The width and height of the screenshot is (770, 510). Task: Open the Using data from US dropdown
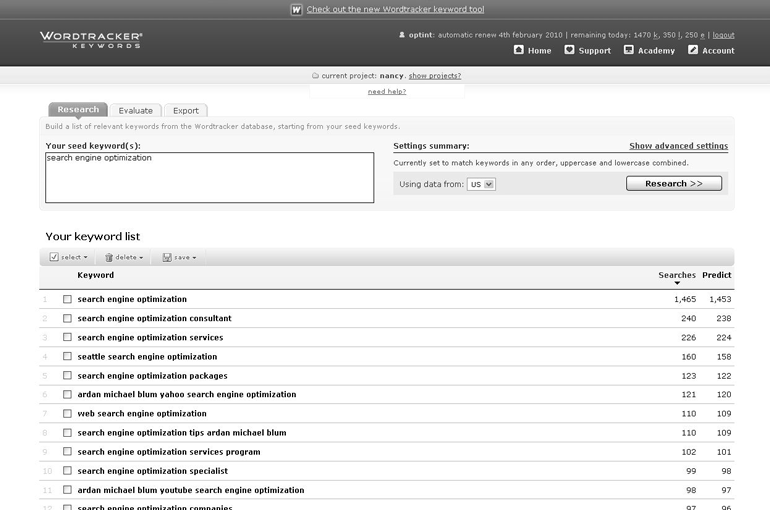click(481, 184)
